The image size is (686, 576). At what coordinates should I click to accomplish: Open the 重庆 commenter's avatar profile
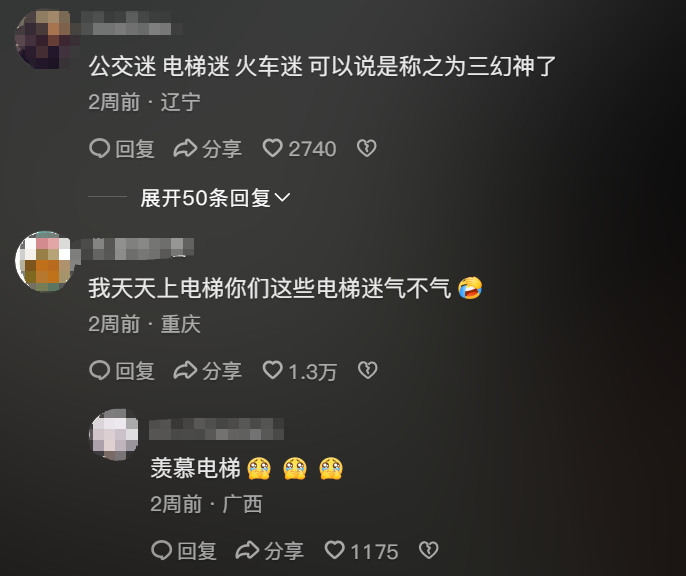point(44,261)
